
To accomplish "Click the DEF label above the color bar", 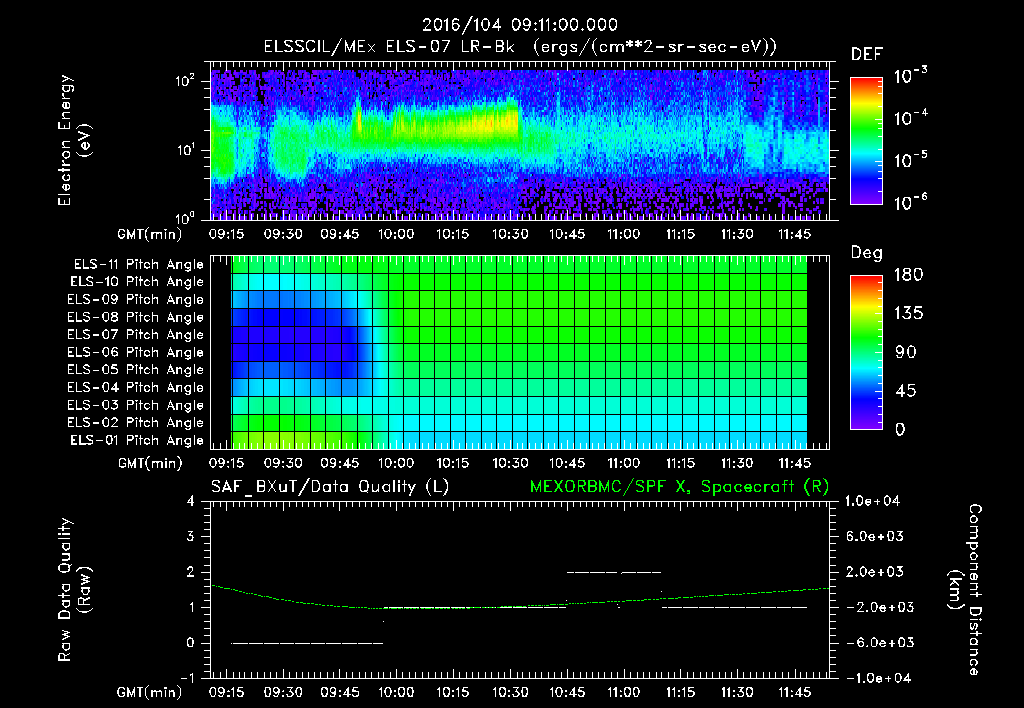I will (867, 54).
